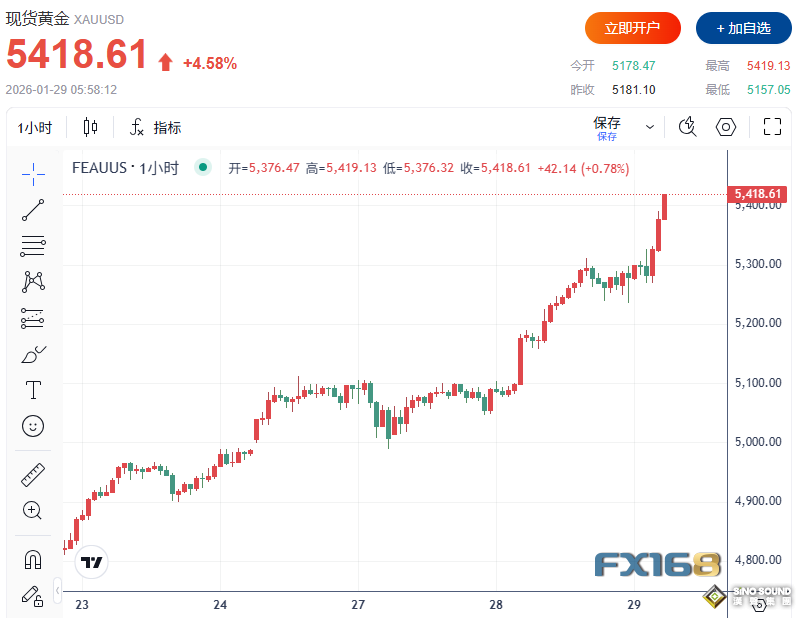
Task: Select the ruler measure tool
Action: (x=33, y=474)
